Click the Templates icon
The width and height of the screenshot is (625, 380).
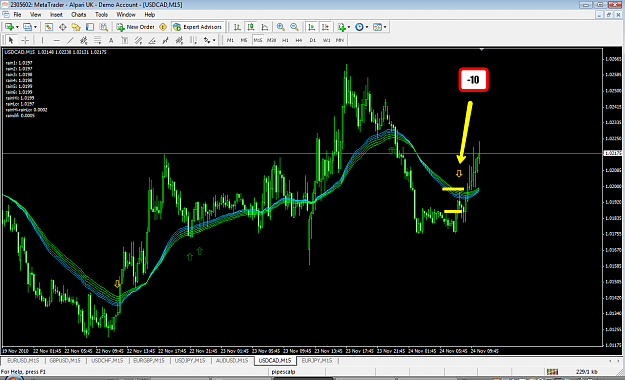pyautogui.click(x=377, y=27)
